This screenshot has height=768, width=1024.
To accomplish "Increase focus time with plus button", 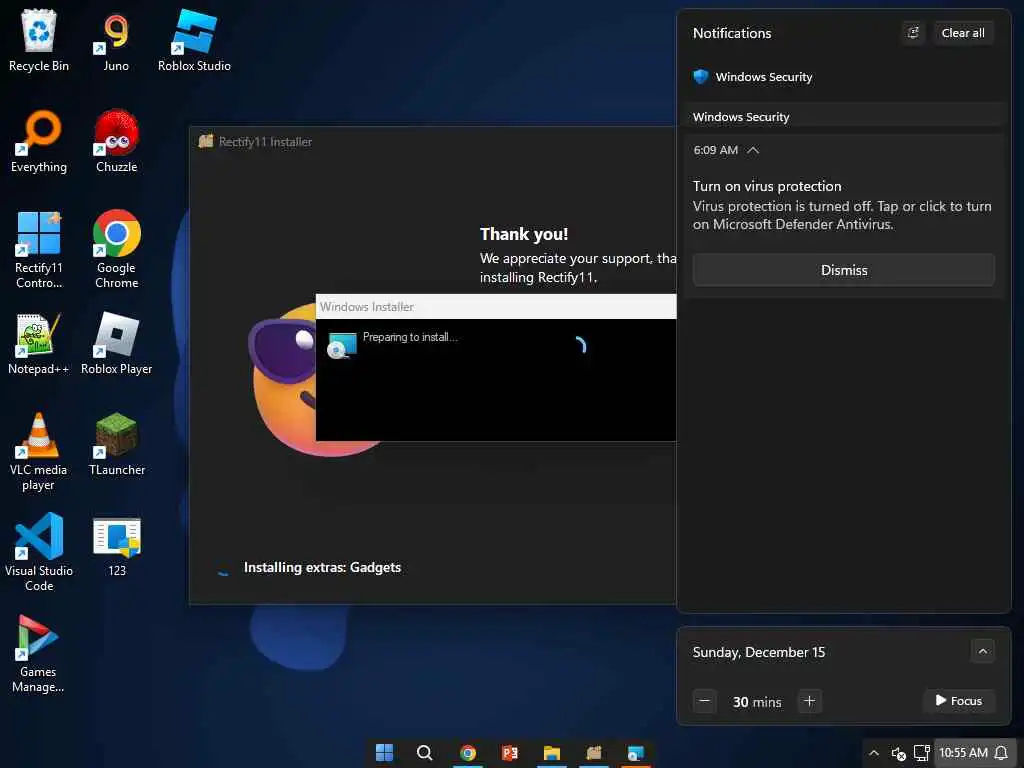I will [809, 701].
